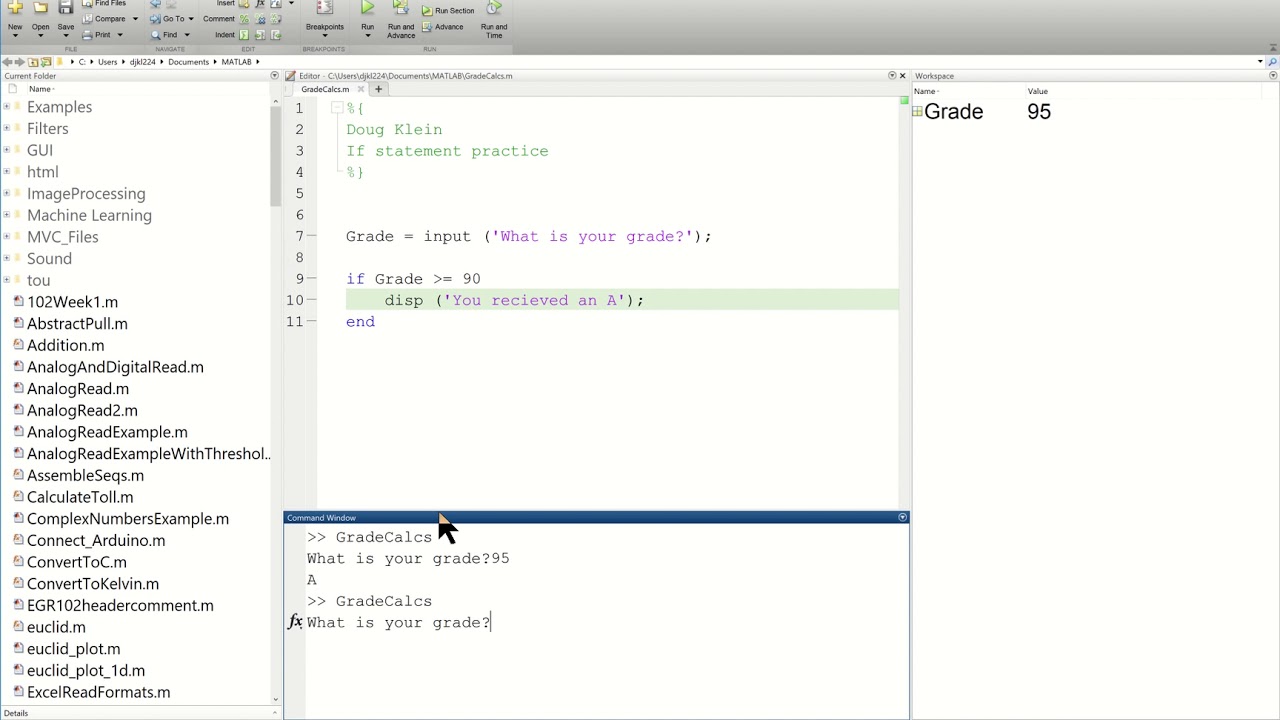Select the GradeCalcs.m editor tab
Viewport: 1280px width, 720px height.
tap(325, 89)
